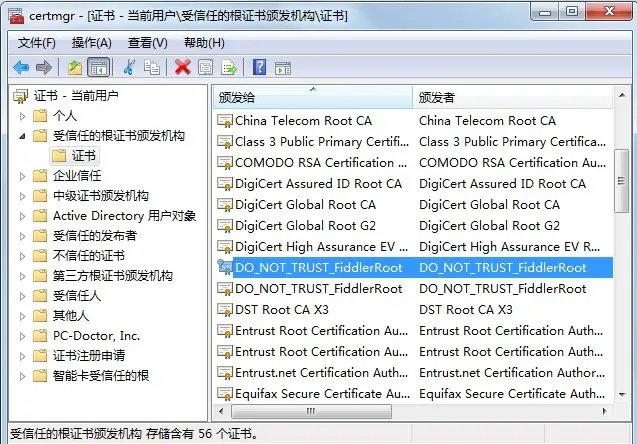Open the 查看(V) menu
637x444 pixels.
147,43
